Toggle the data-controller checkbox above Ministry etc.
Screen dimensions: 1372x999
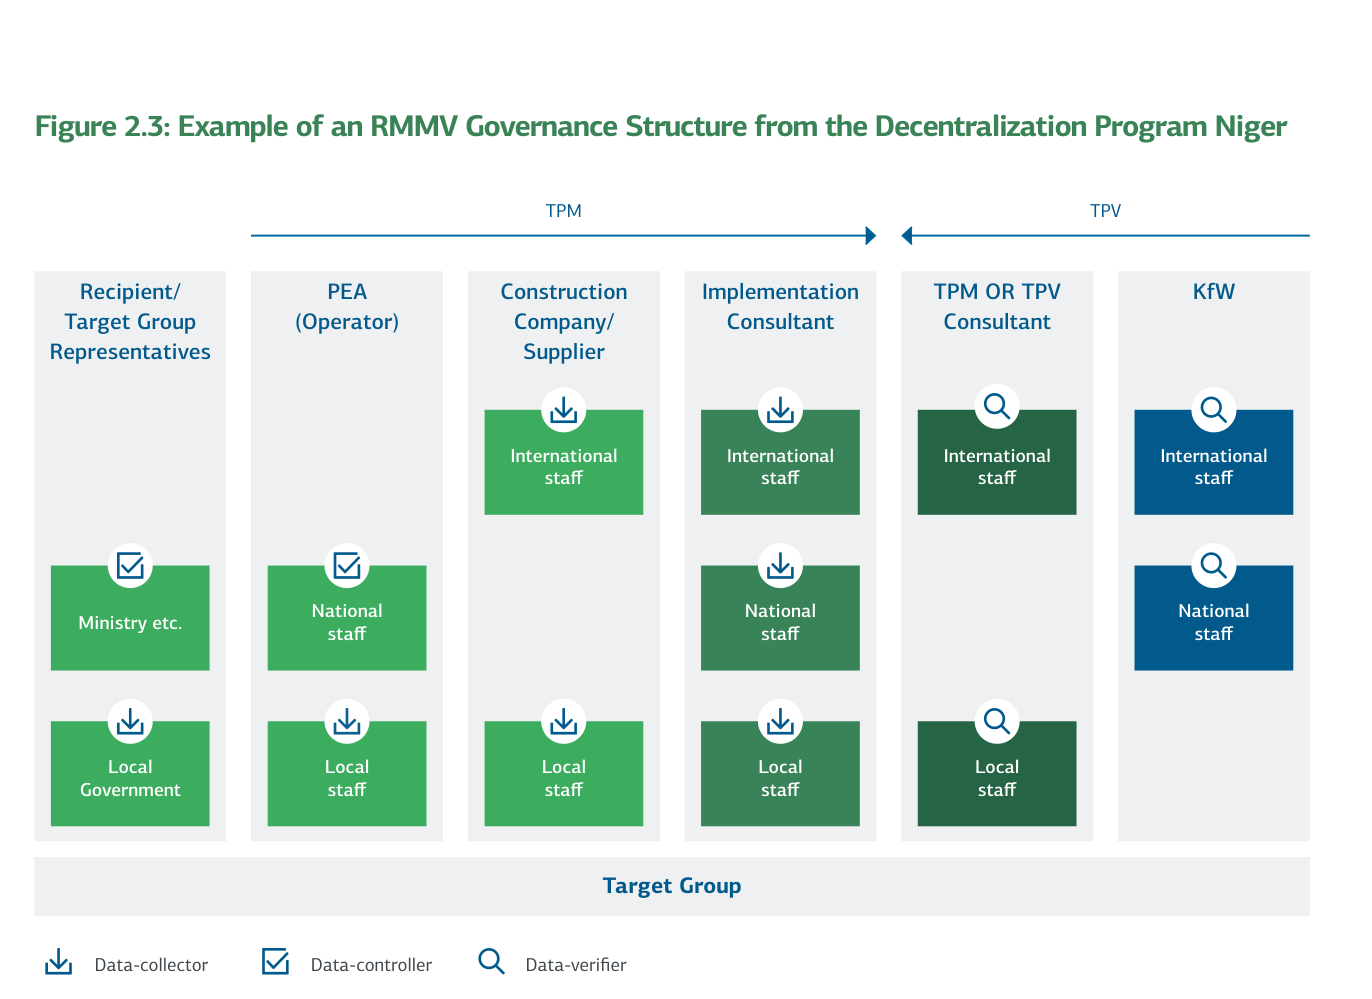tap(130, 565)
